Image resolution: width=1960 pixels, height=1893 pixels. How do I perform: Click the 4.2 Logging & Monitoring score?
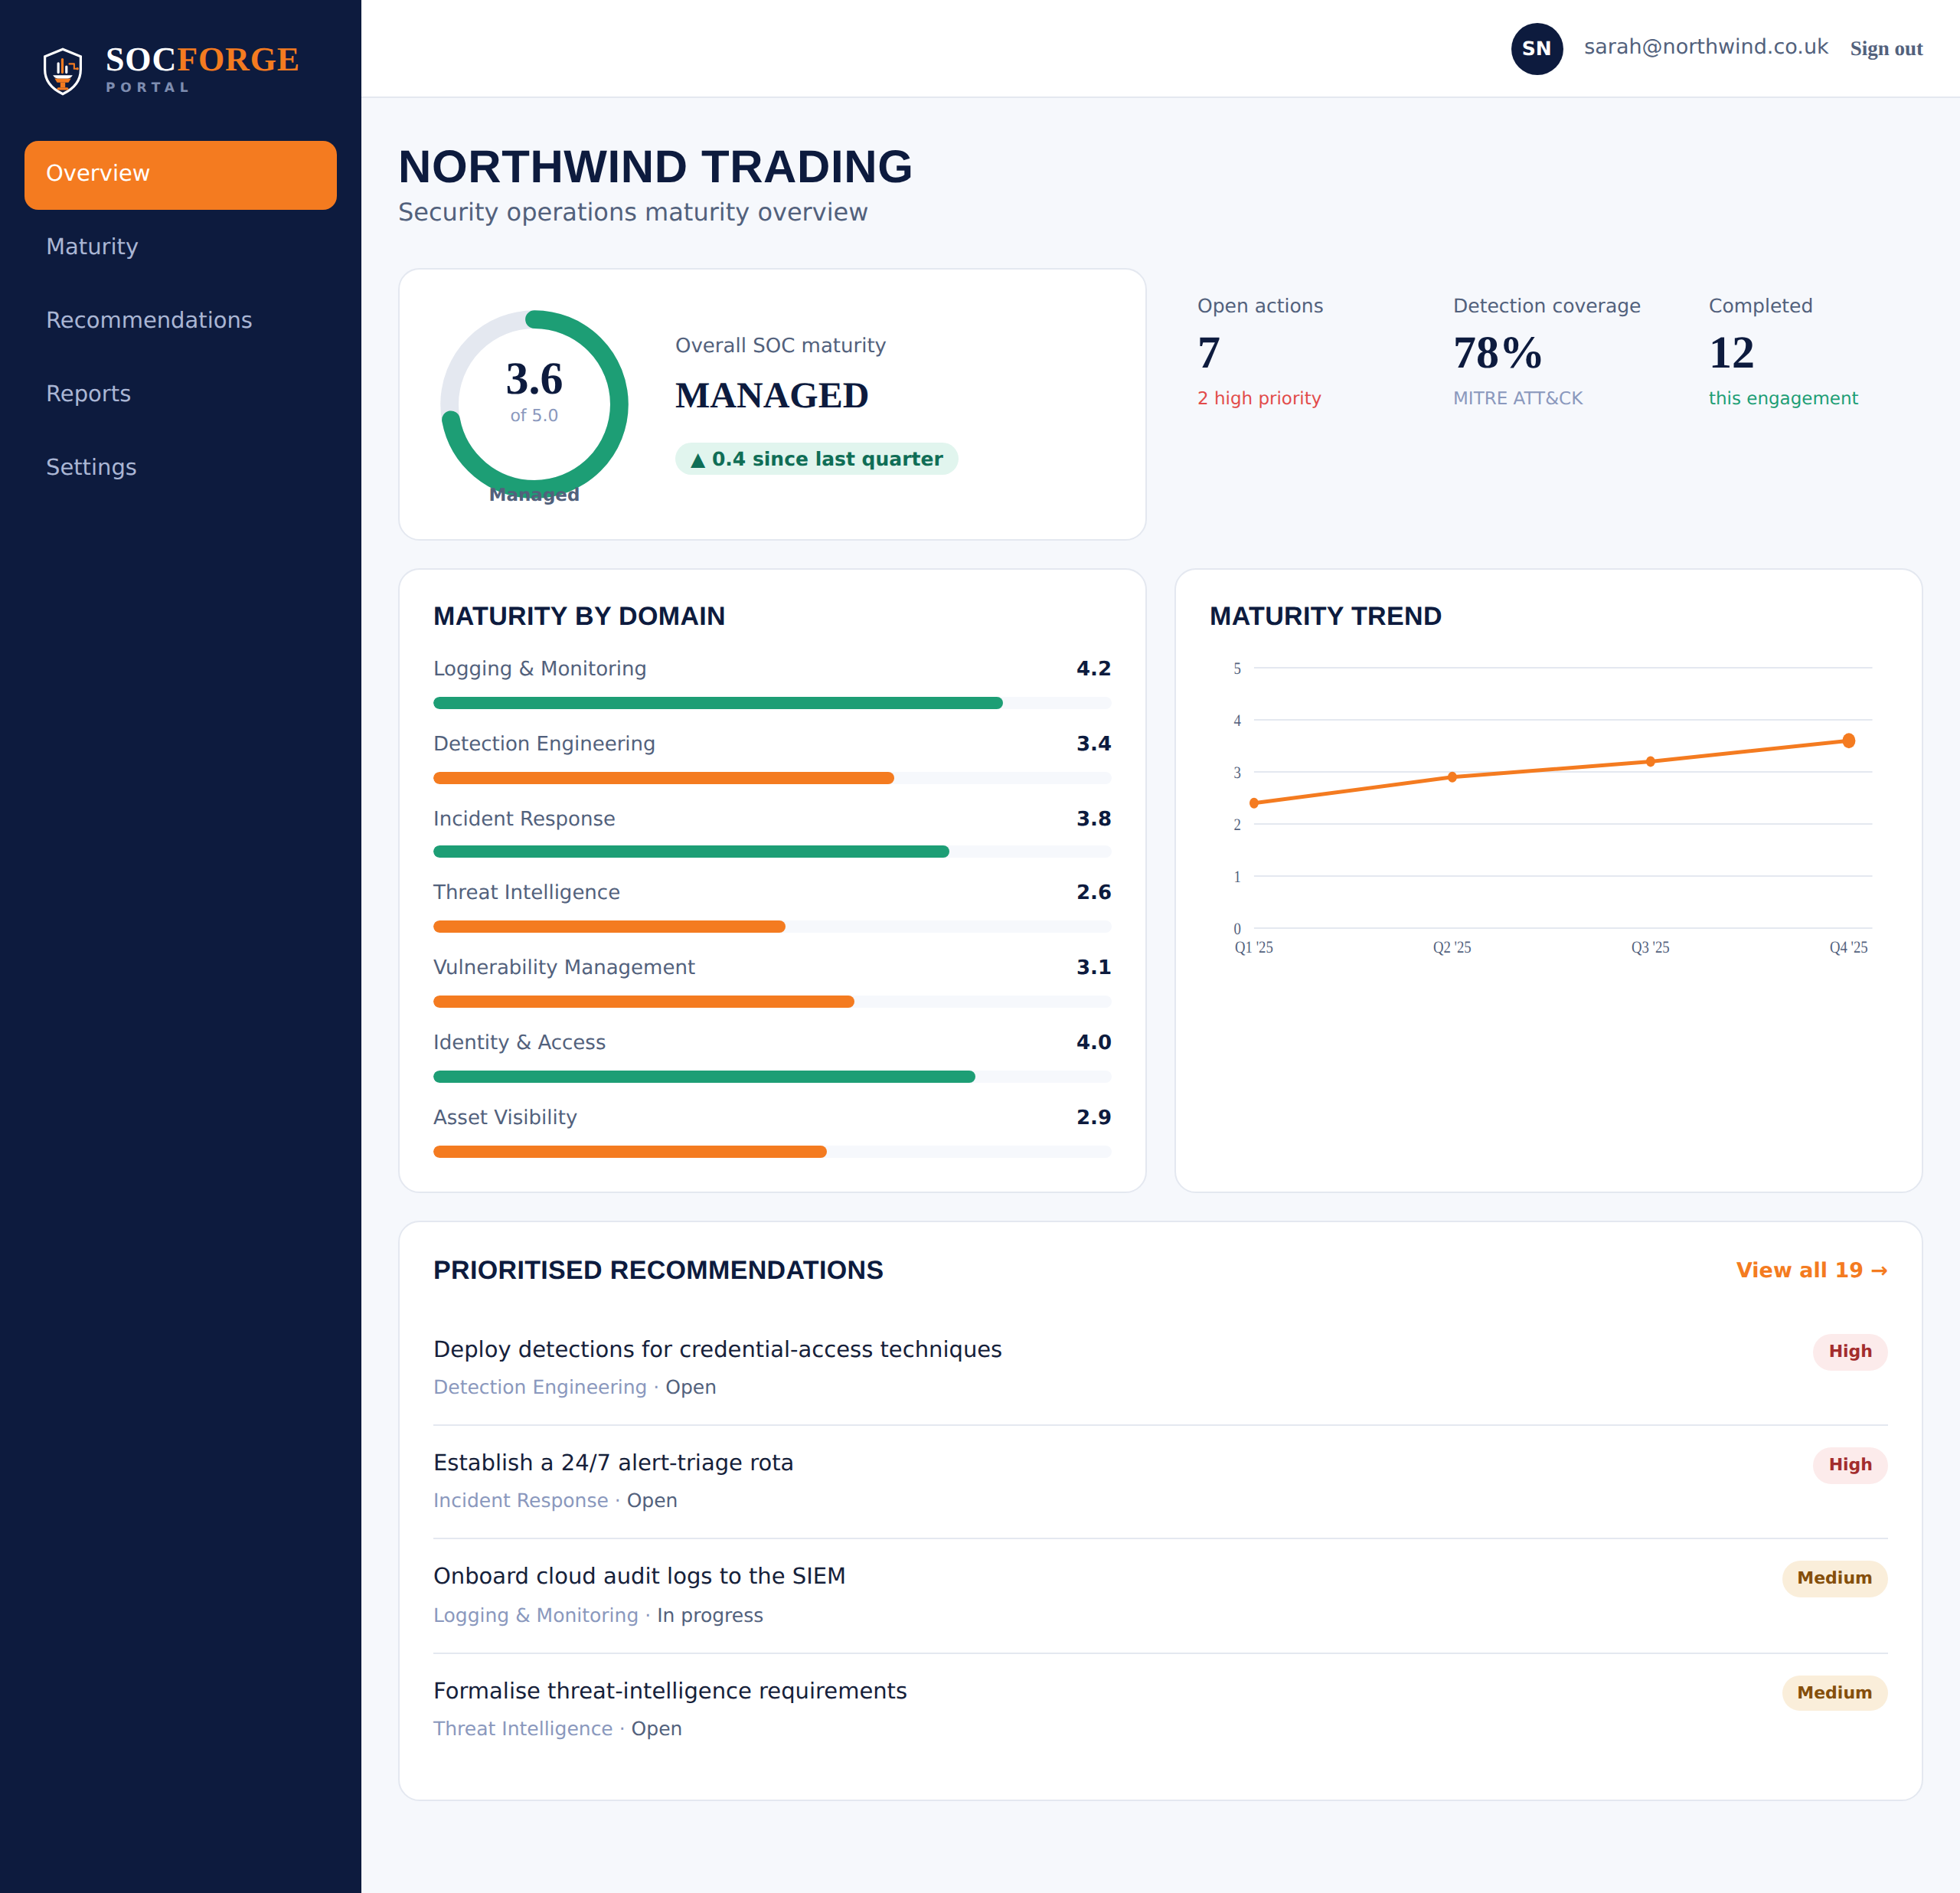click(x=1093, y=668)
